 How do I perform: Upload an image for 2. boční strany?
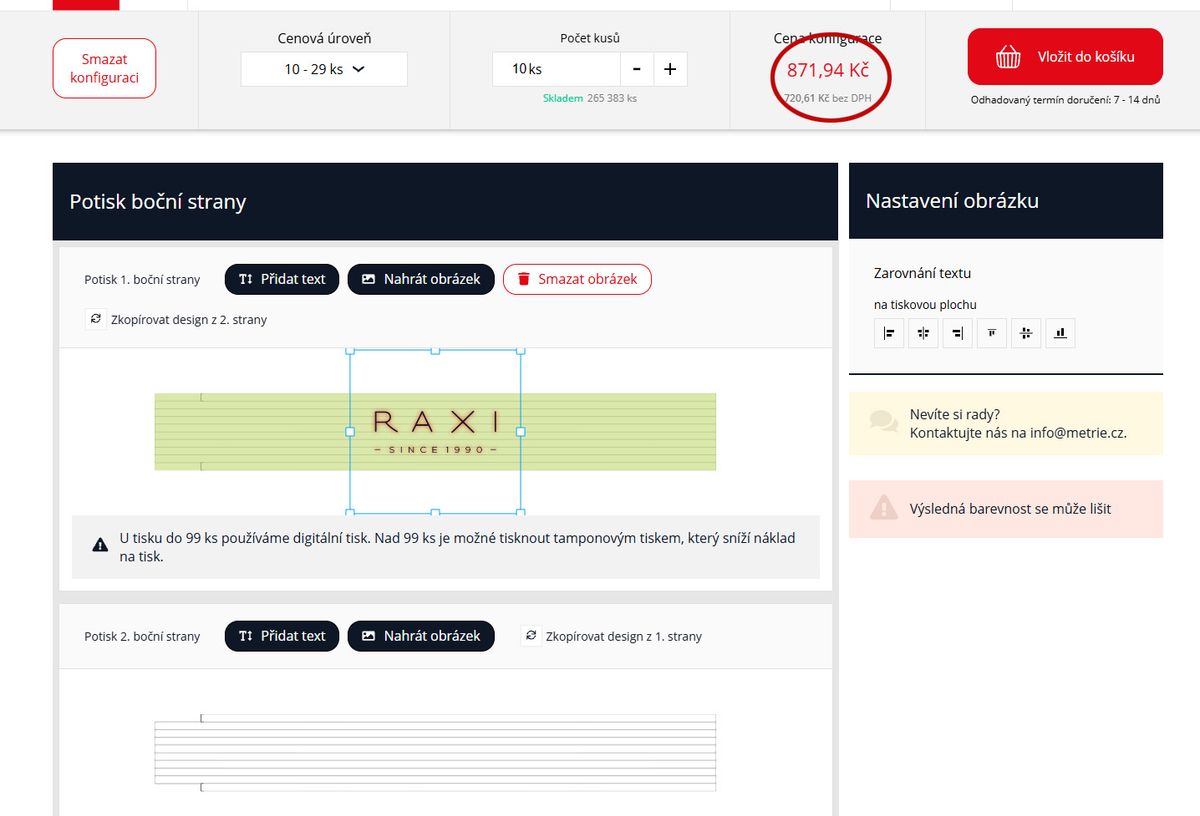(x=421, y=636)
